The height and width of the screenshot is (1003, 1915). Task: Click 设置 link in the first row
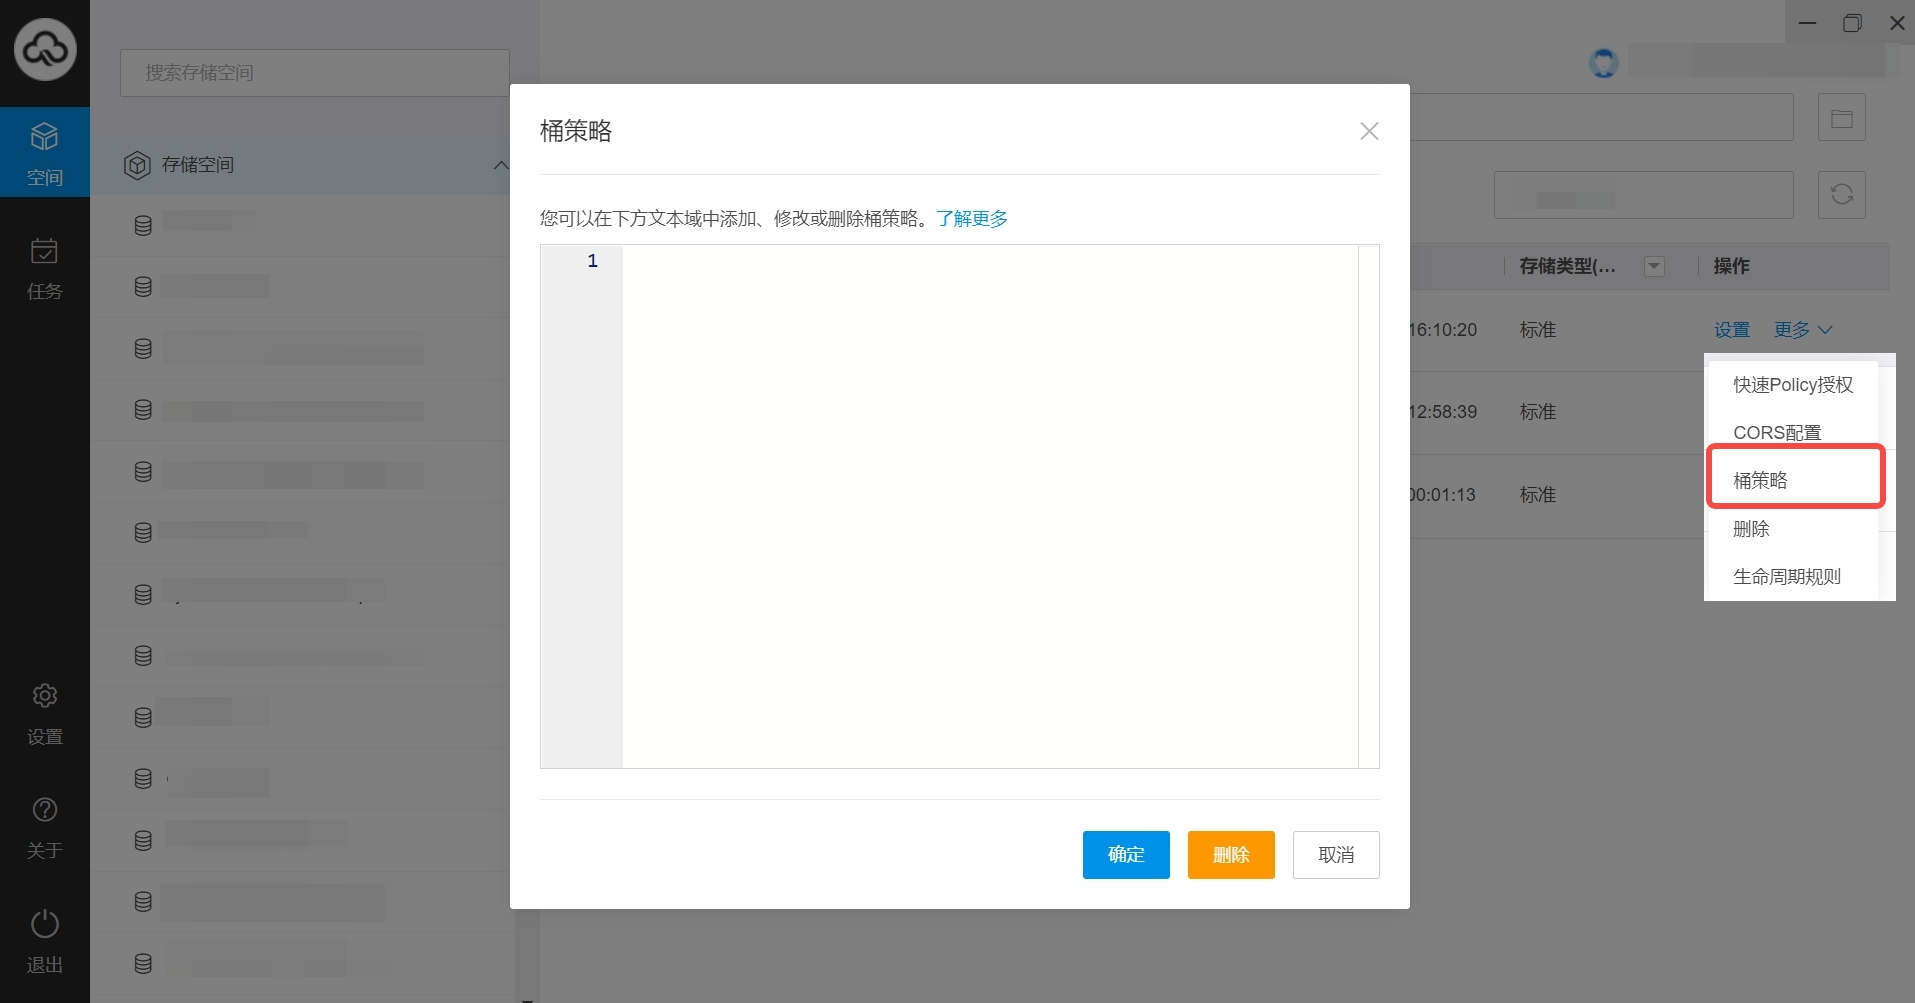coord(1732,330)
